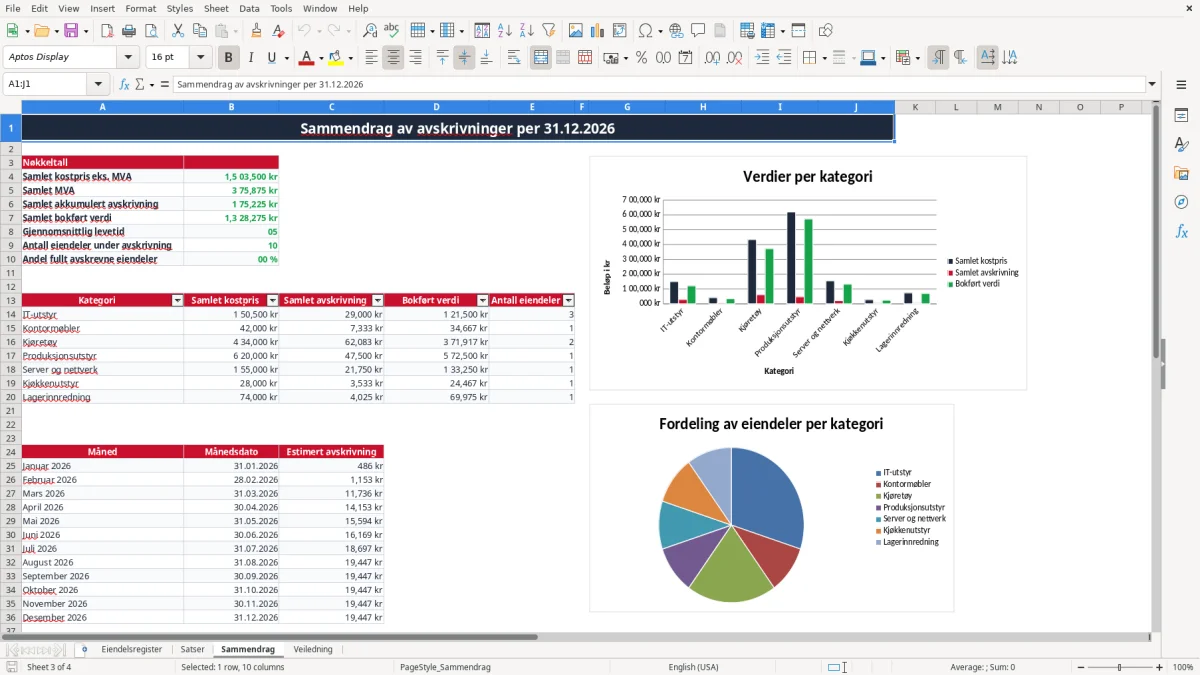Expand the background color dropdown arrow
This screenshot has height=675, width=1200.
pos(350,58)
